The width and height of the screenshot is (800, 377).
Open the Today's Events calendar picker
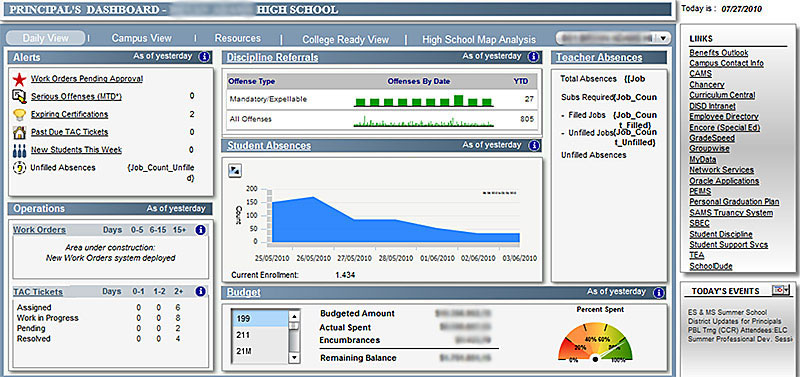[x=781, y=290]
